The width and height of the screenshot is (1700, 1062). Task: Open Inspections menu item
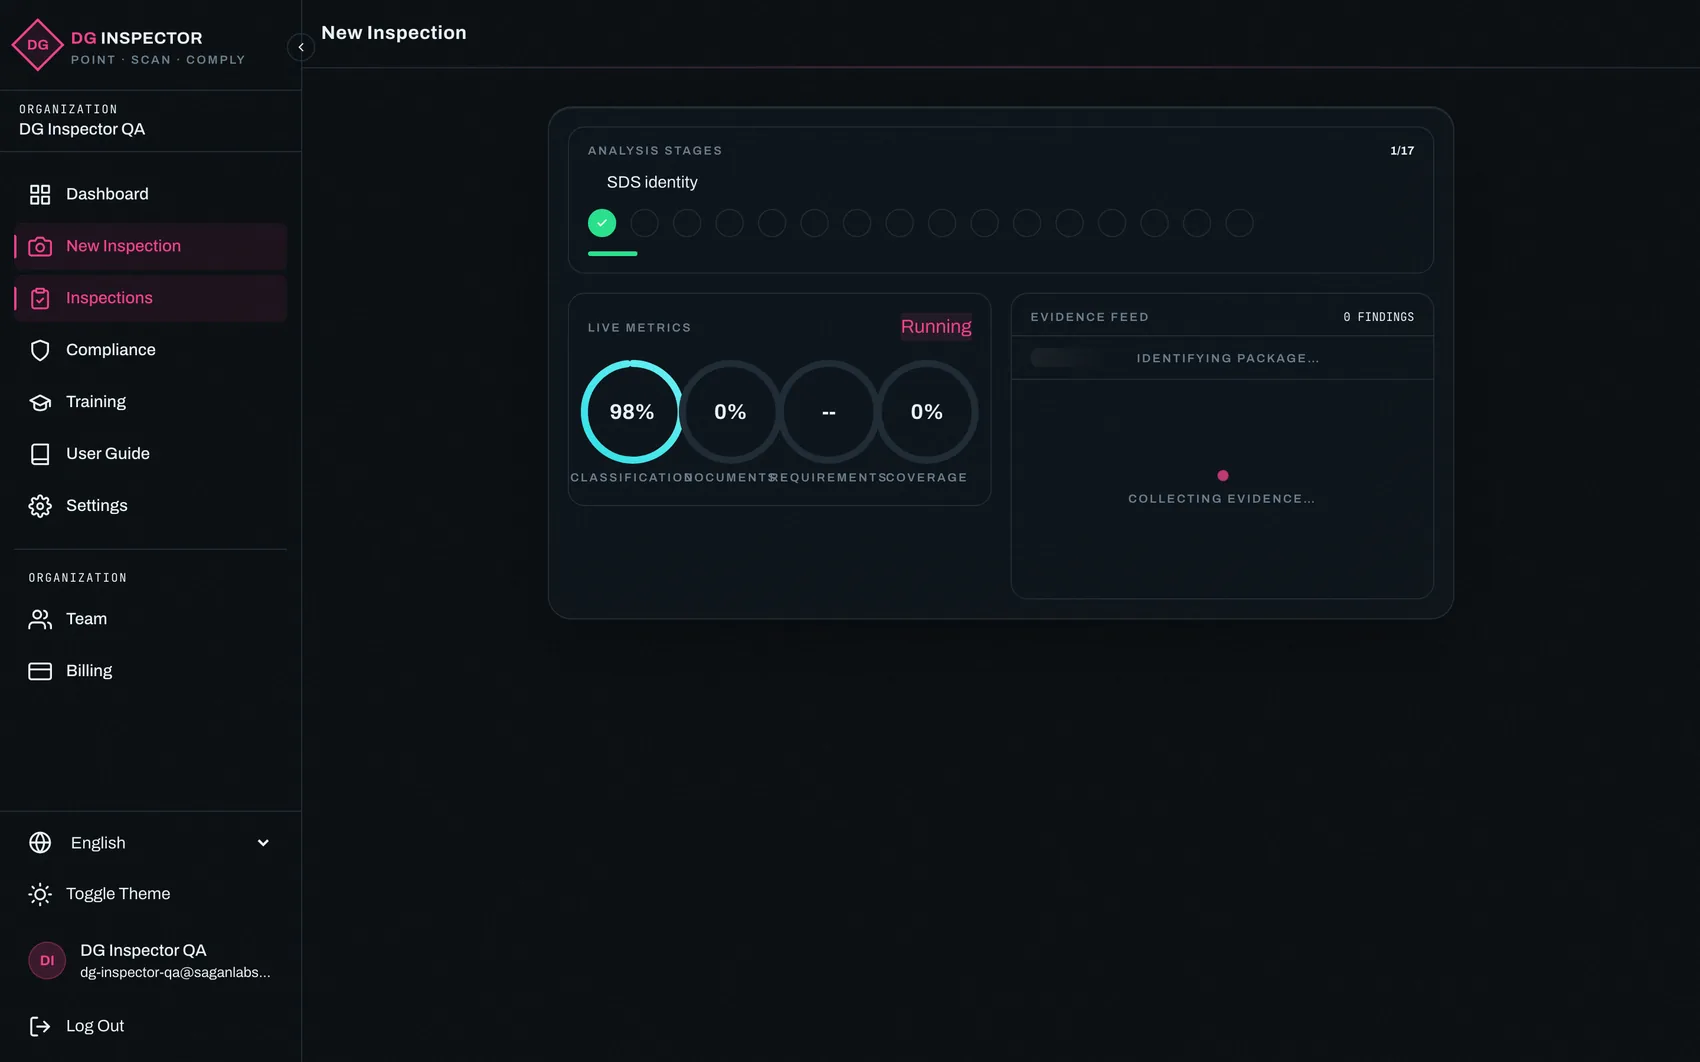[x=150, y=298]
